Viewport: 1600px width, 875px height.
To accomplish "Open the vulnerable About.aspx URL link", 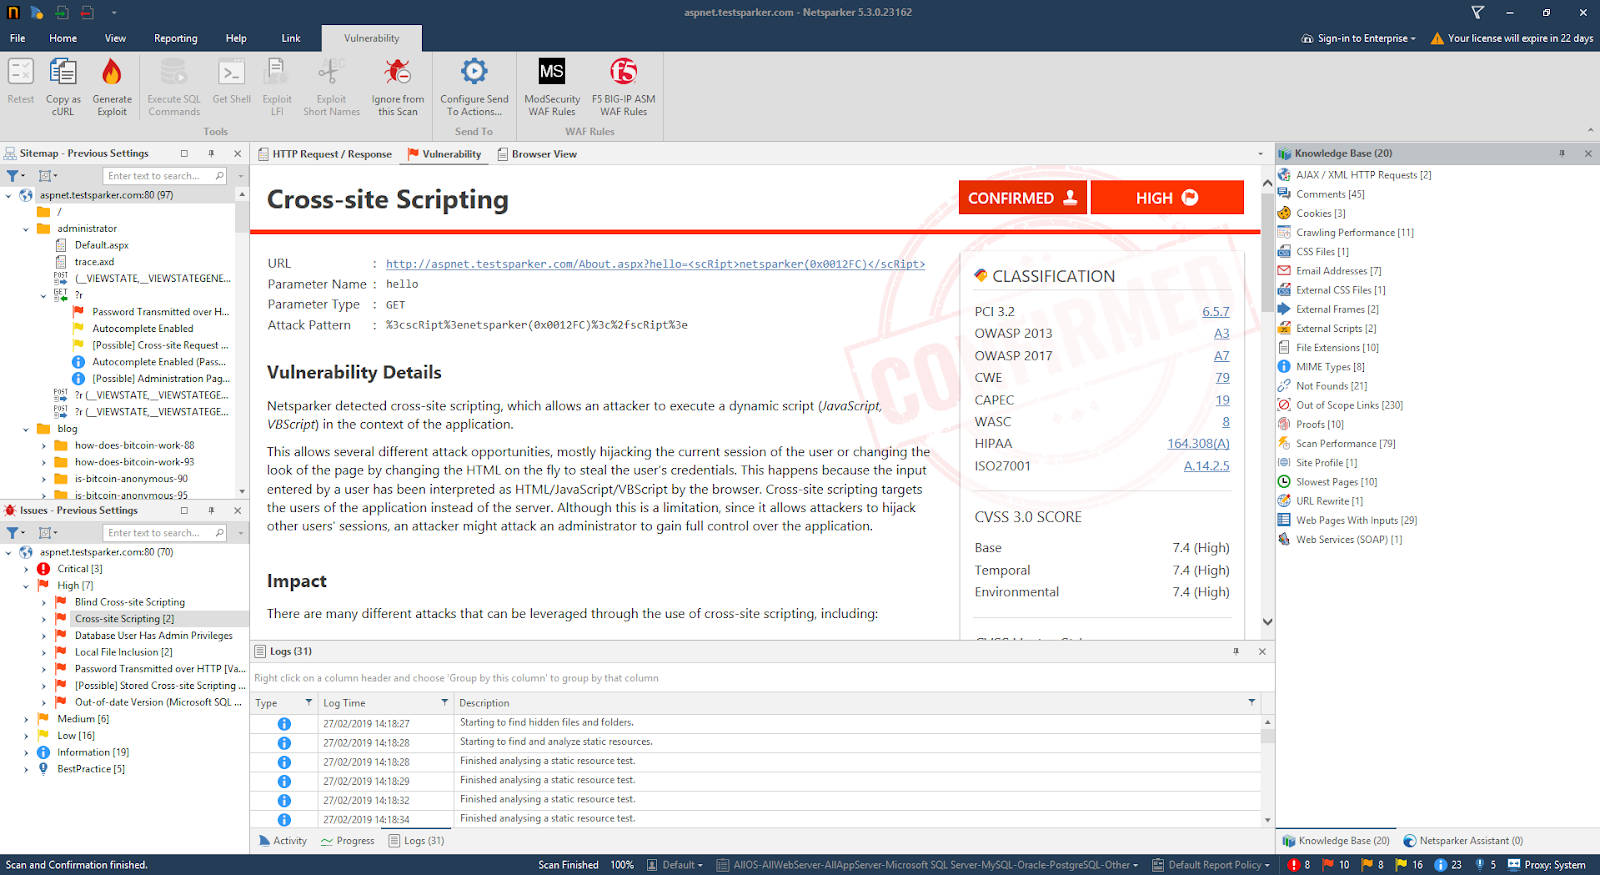I will click(655, 264).
